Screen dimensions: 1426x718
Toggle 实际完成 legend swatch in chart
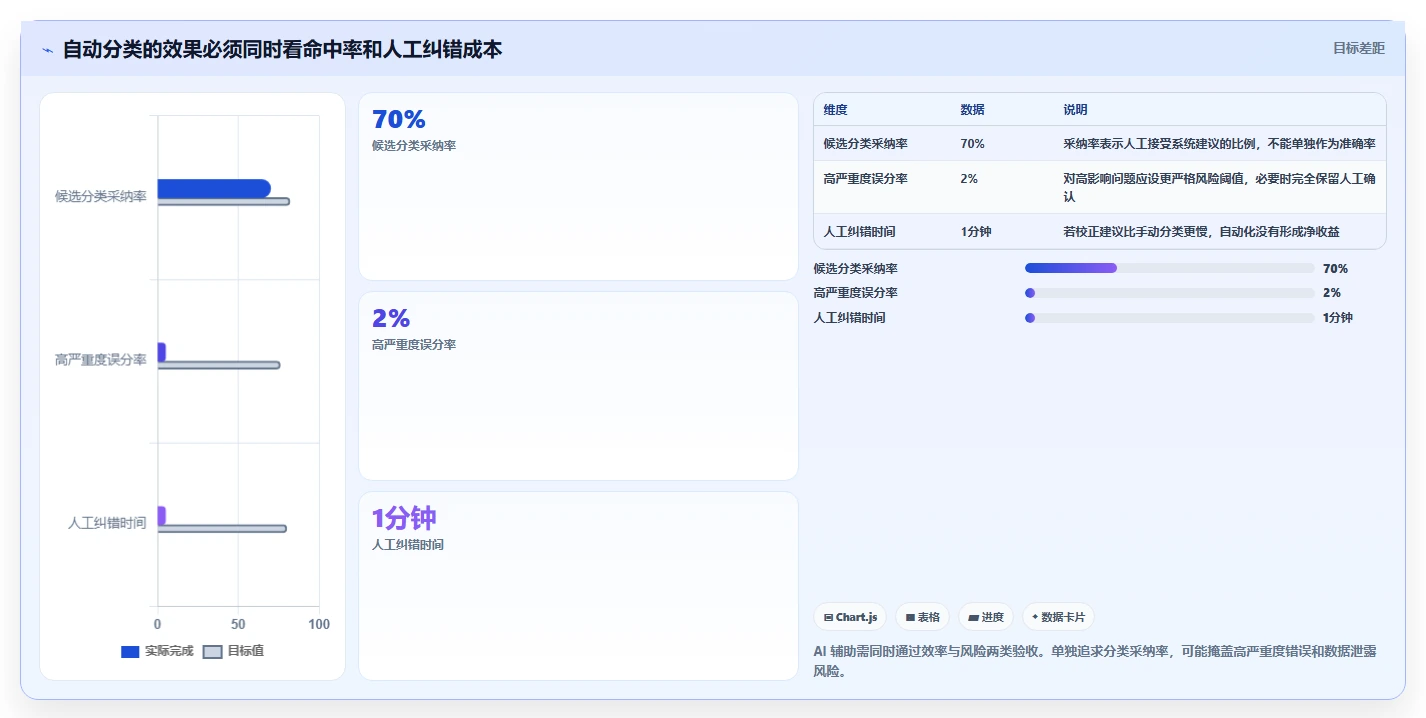click(x=130, y=651)
